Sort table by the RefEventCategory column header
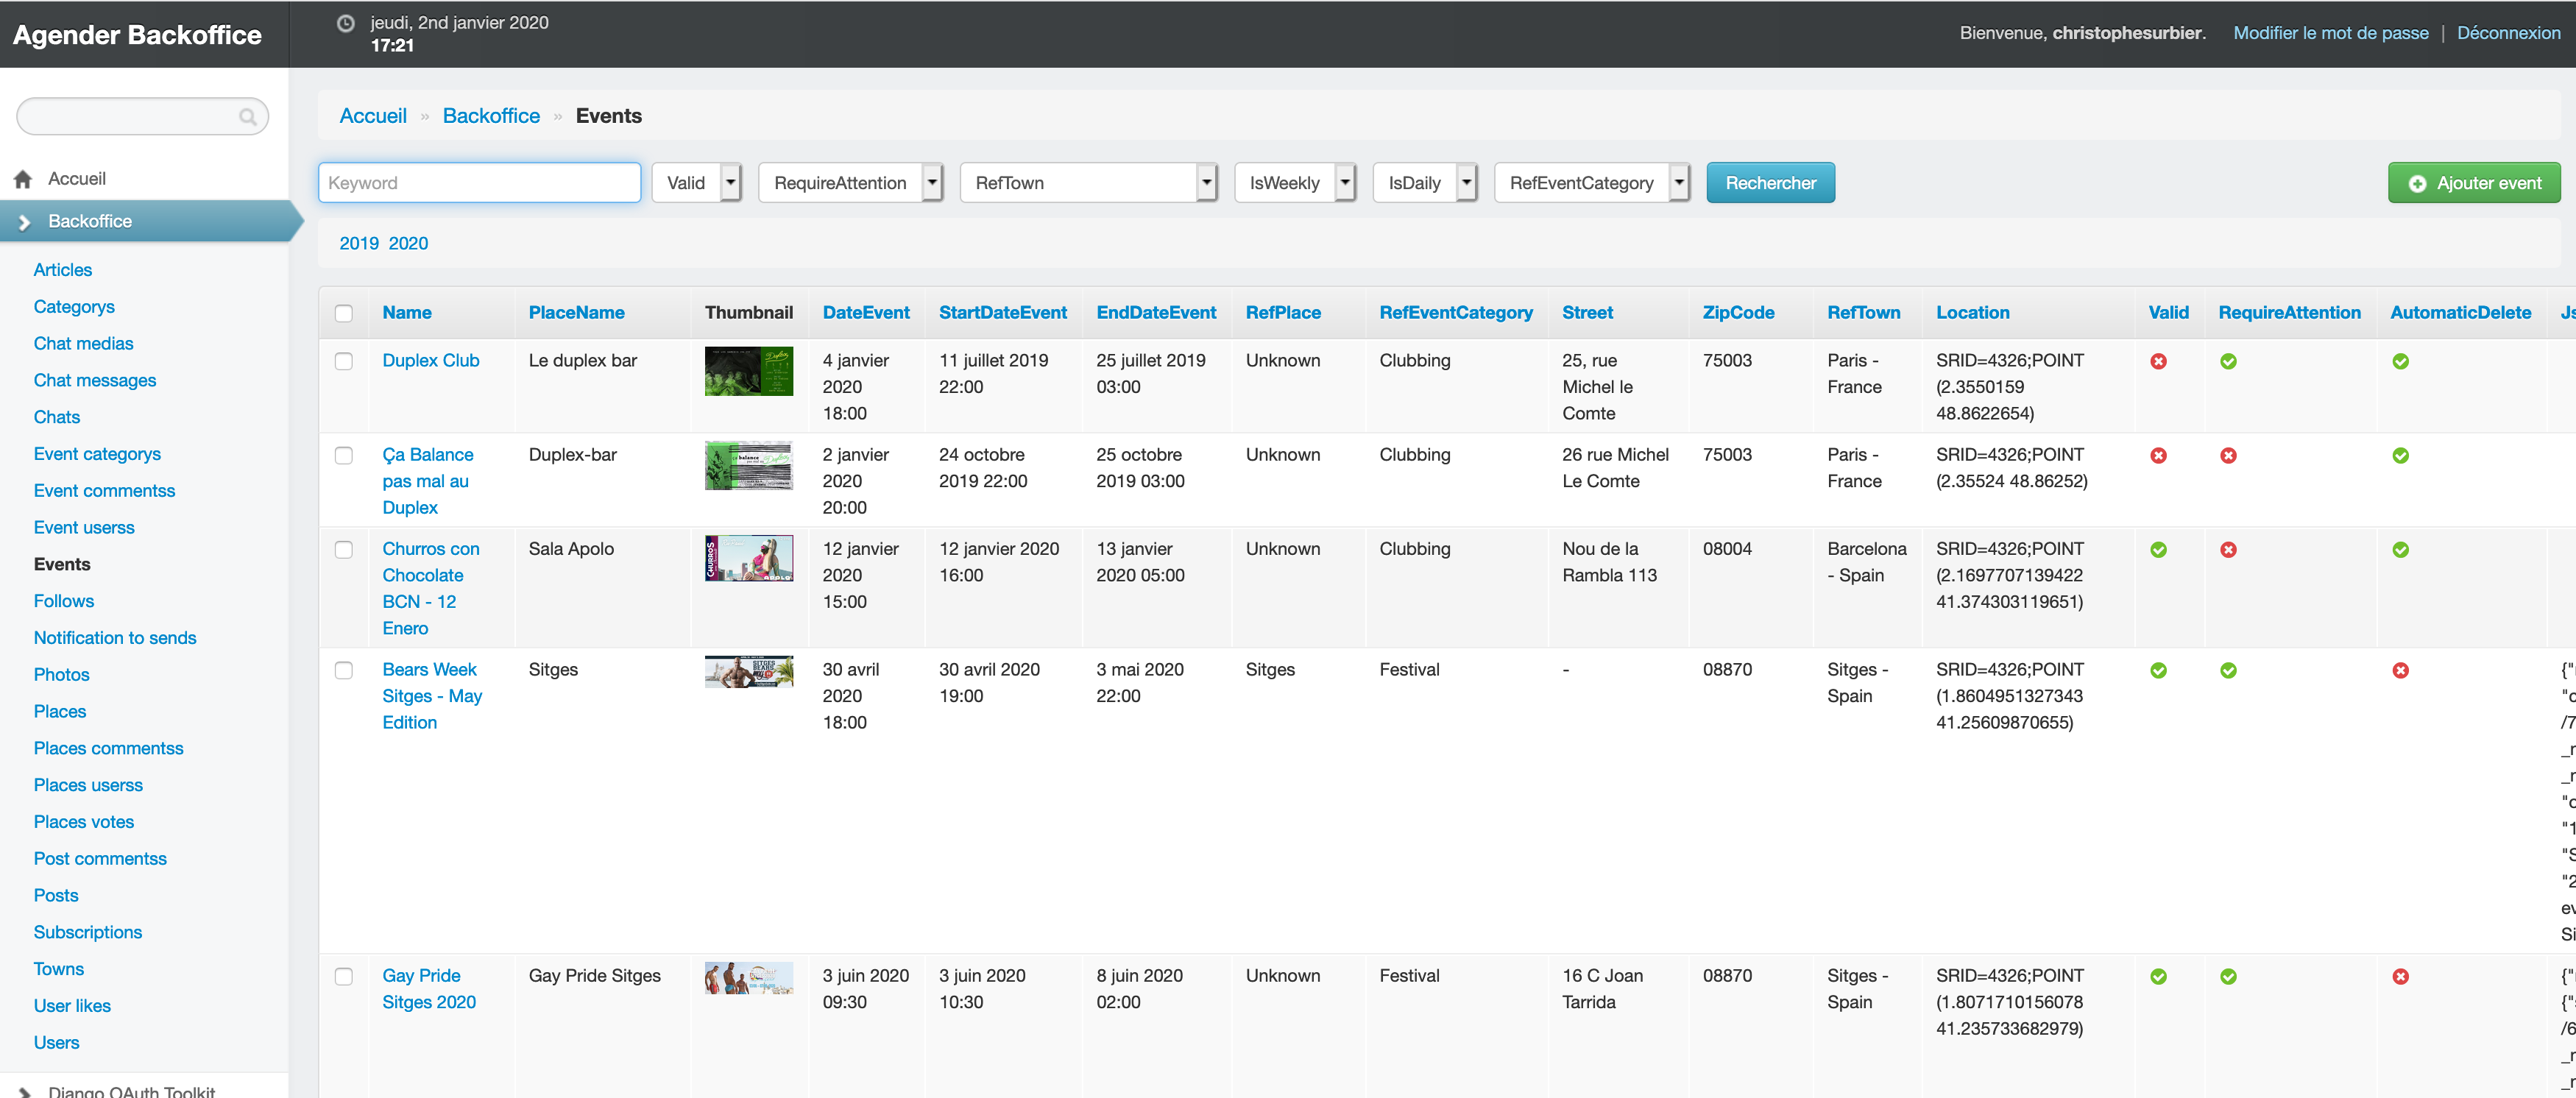Viewport: 2576px width, 1098px height. tap(1455, 313)
